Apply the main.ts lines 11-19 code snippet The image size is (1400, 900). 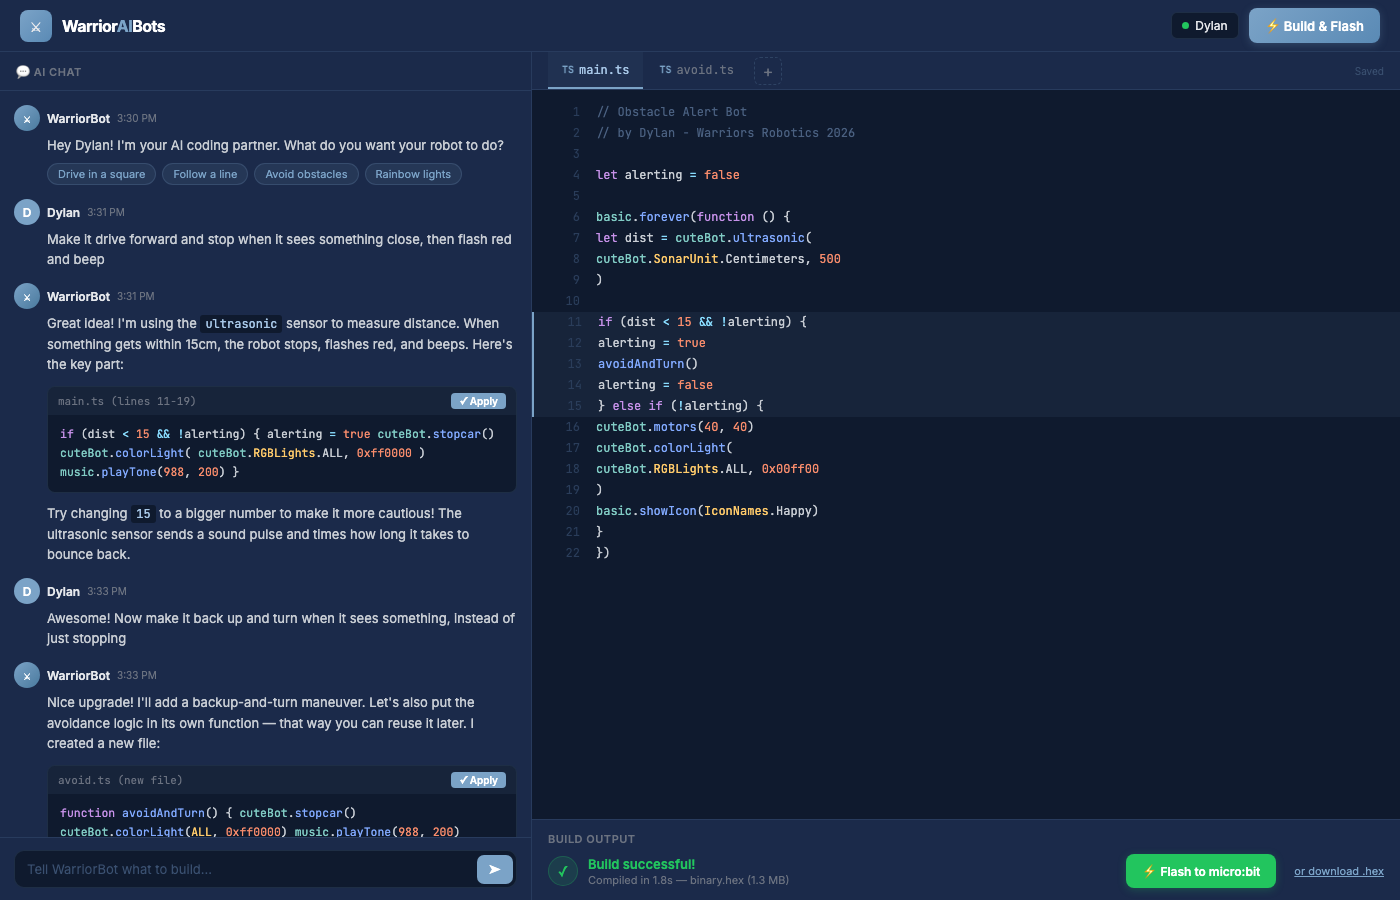pos(478,400)
